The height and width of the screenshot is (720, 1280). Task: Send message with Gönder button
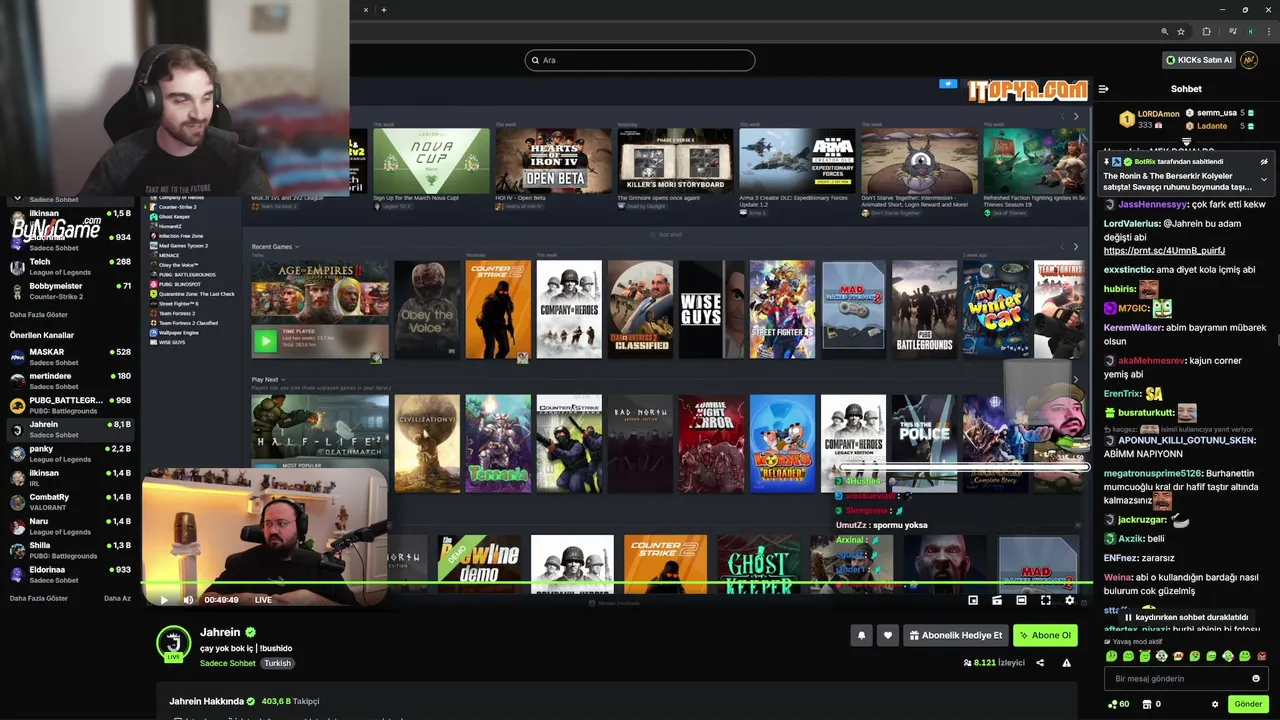pyautogui.click(x=1248, y=704)
